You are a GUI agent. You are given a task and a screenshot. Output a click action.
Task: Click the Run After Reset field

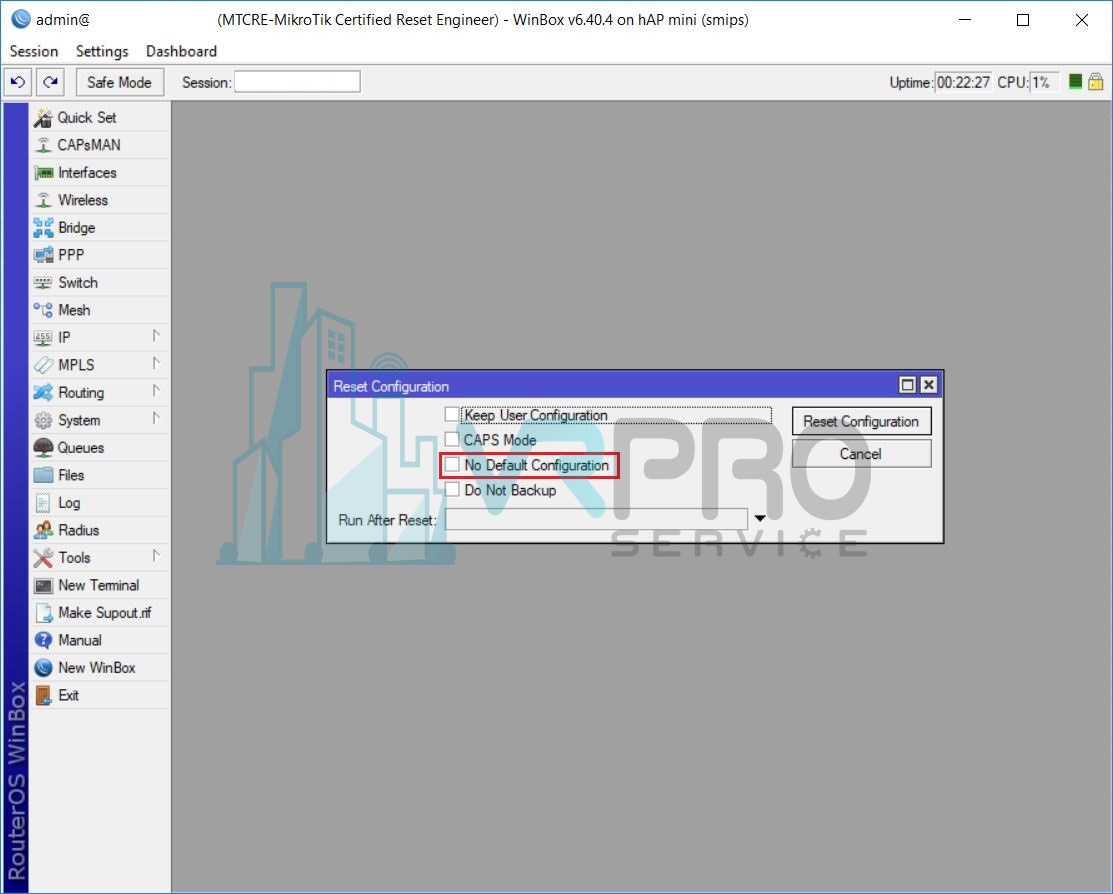coord(596,520)
